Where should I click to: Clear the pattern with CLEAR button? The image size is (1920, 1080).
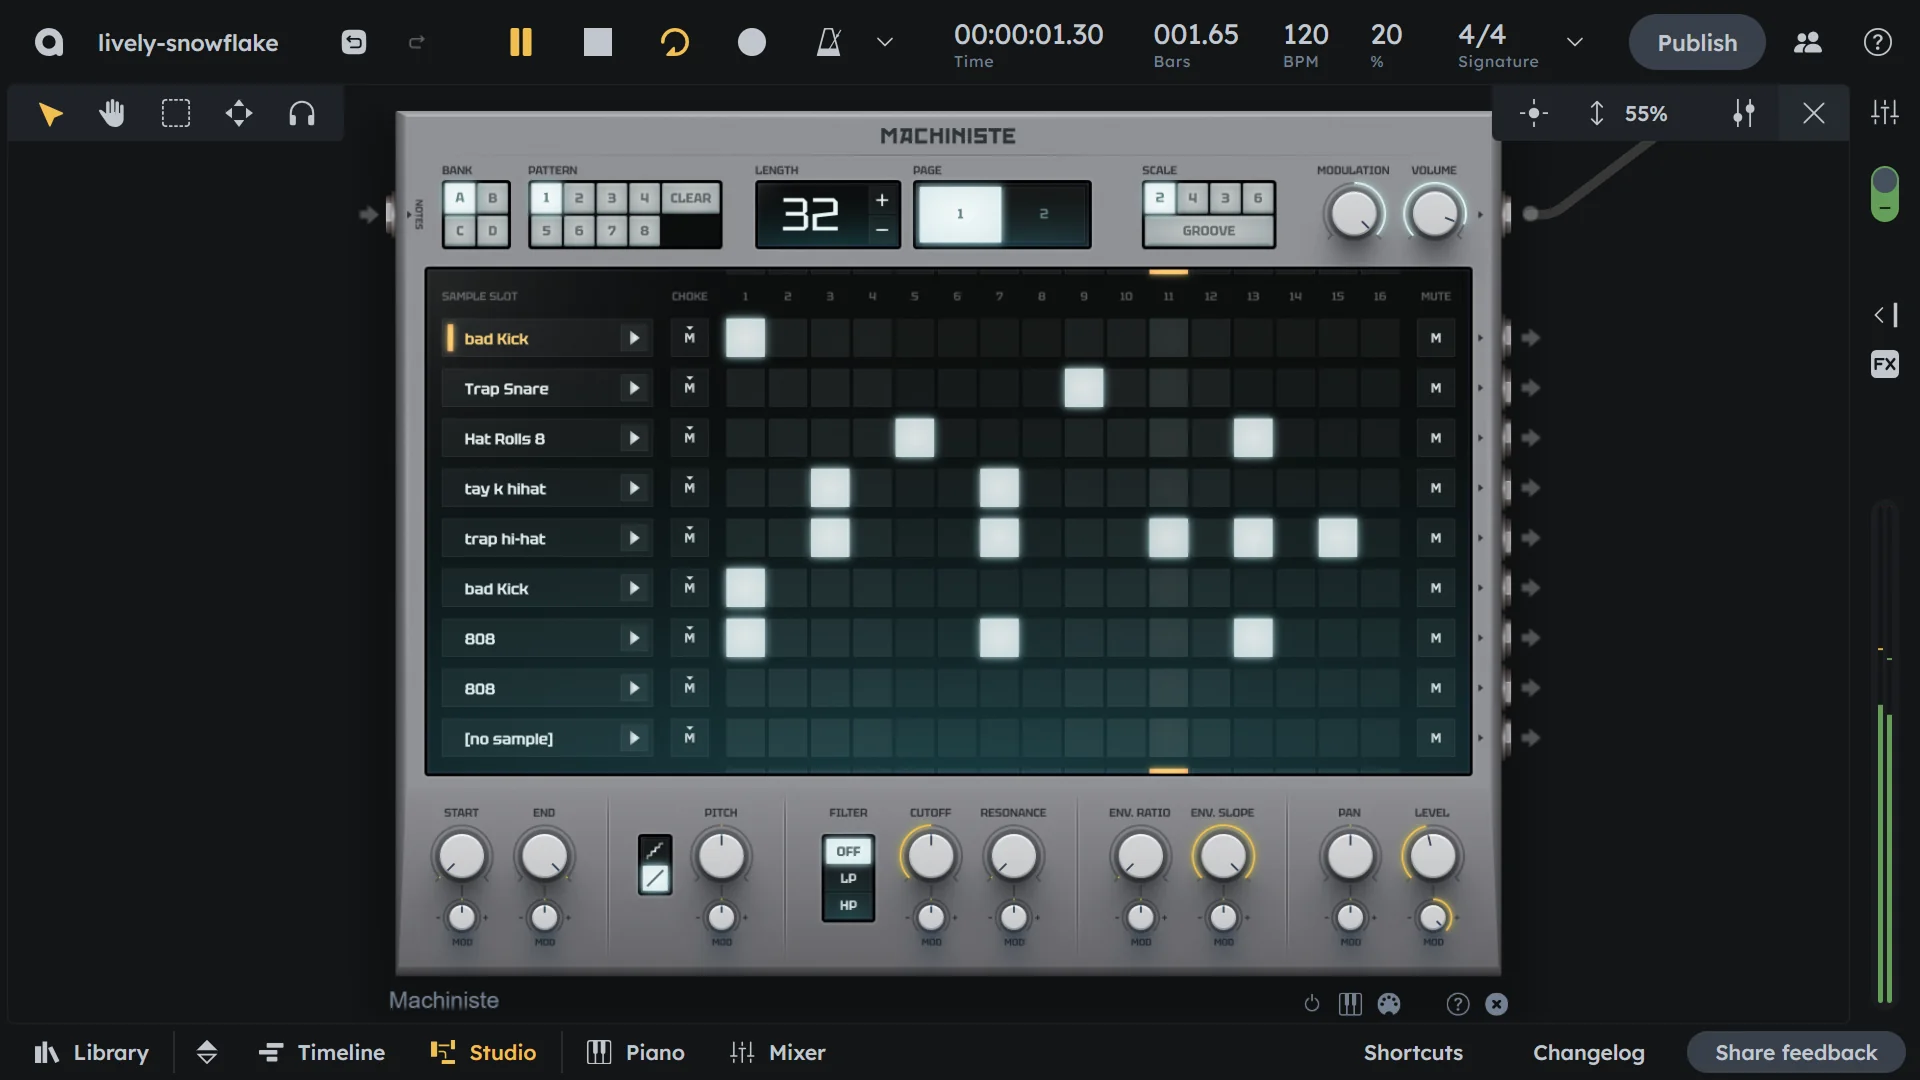point(690,198)
